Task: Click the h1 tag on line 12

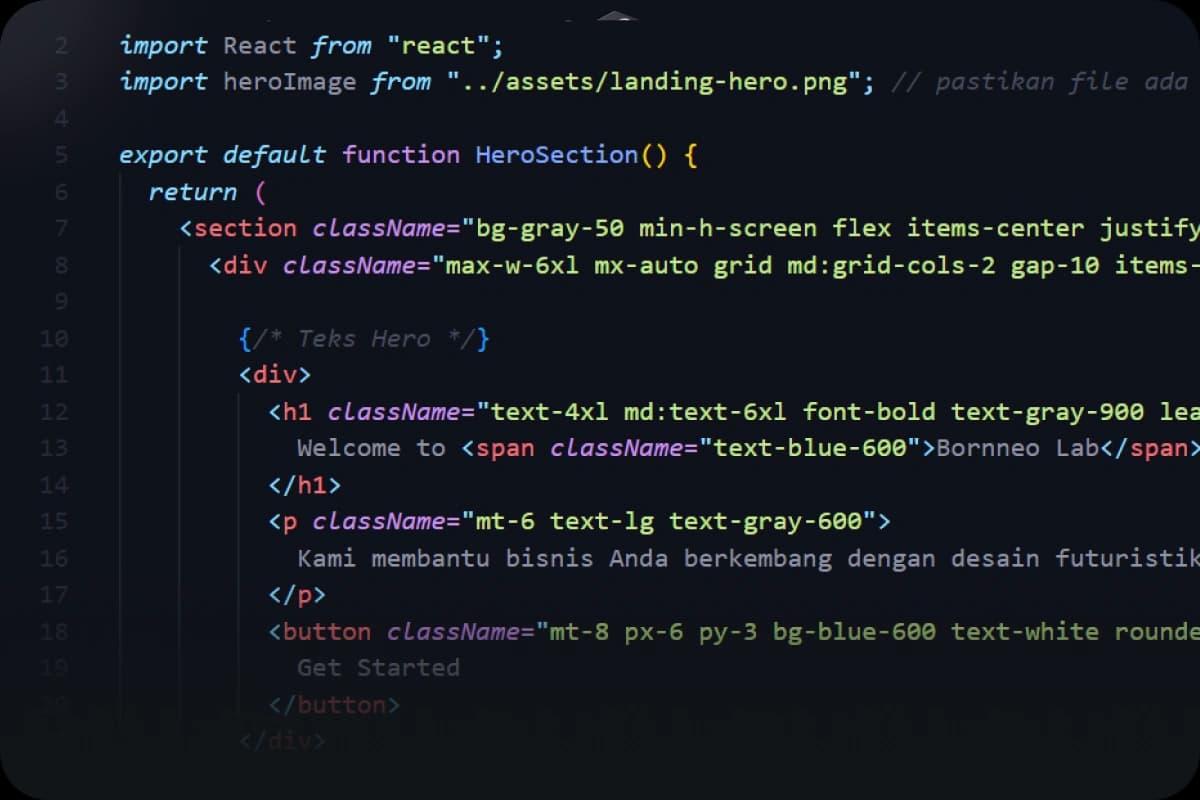Action: coord(290,411)
